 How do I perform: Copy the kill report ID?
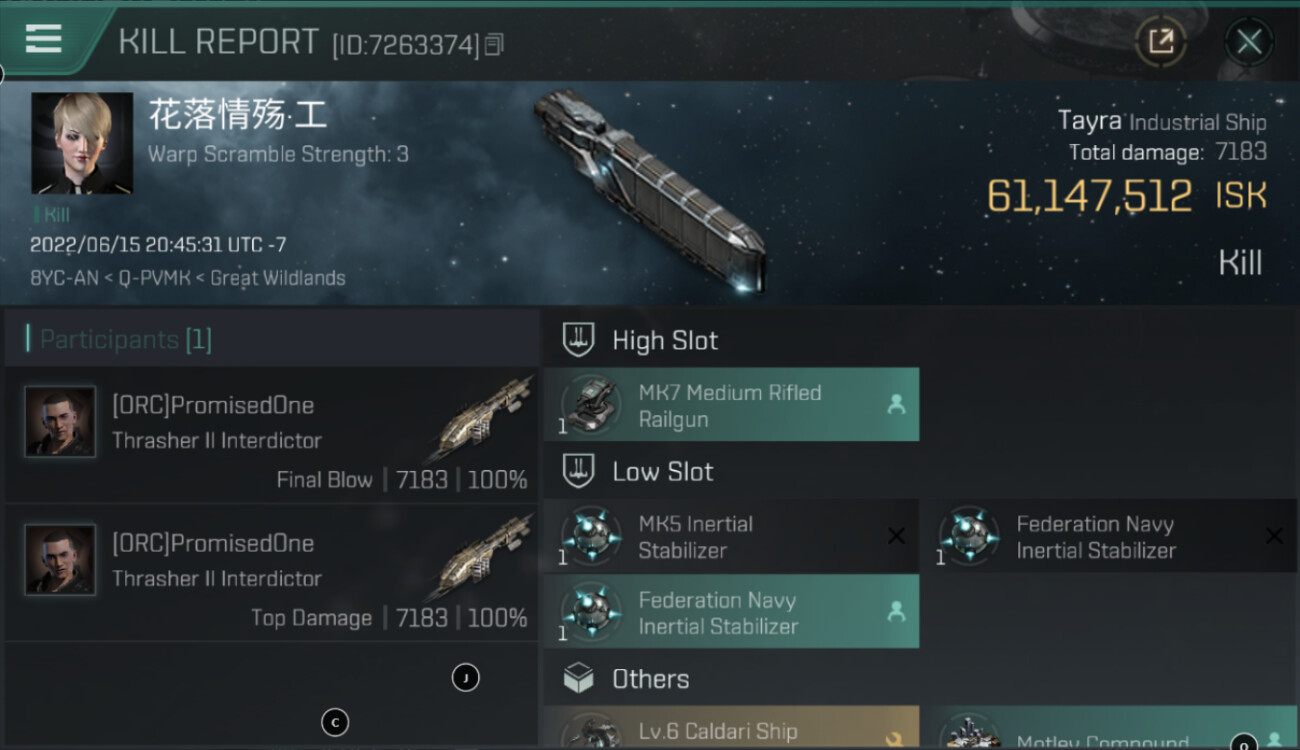pos(494,44)
